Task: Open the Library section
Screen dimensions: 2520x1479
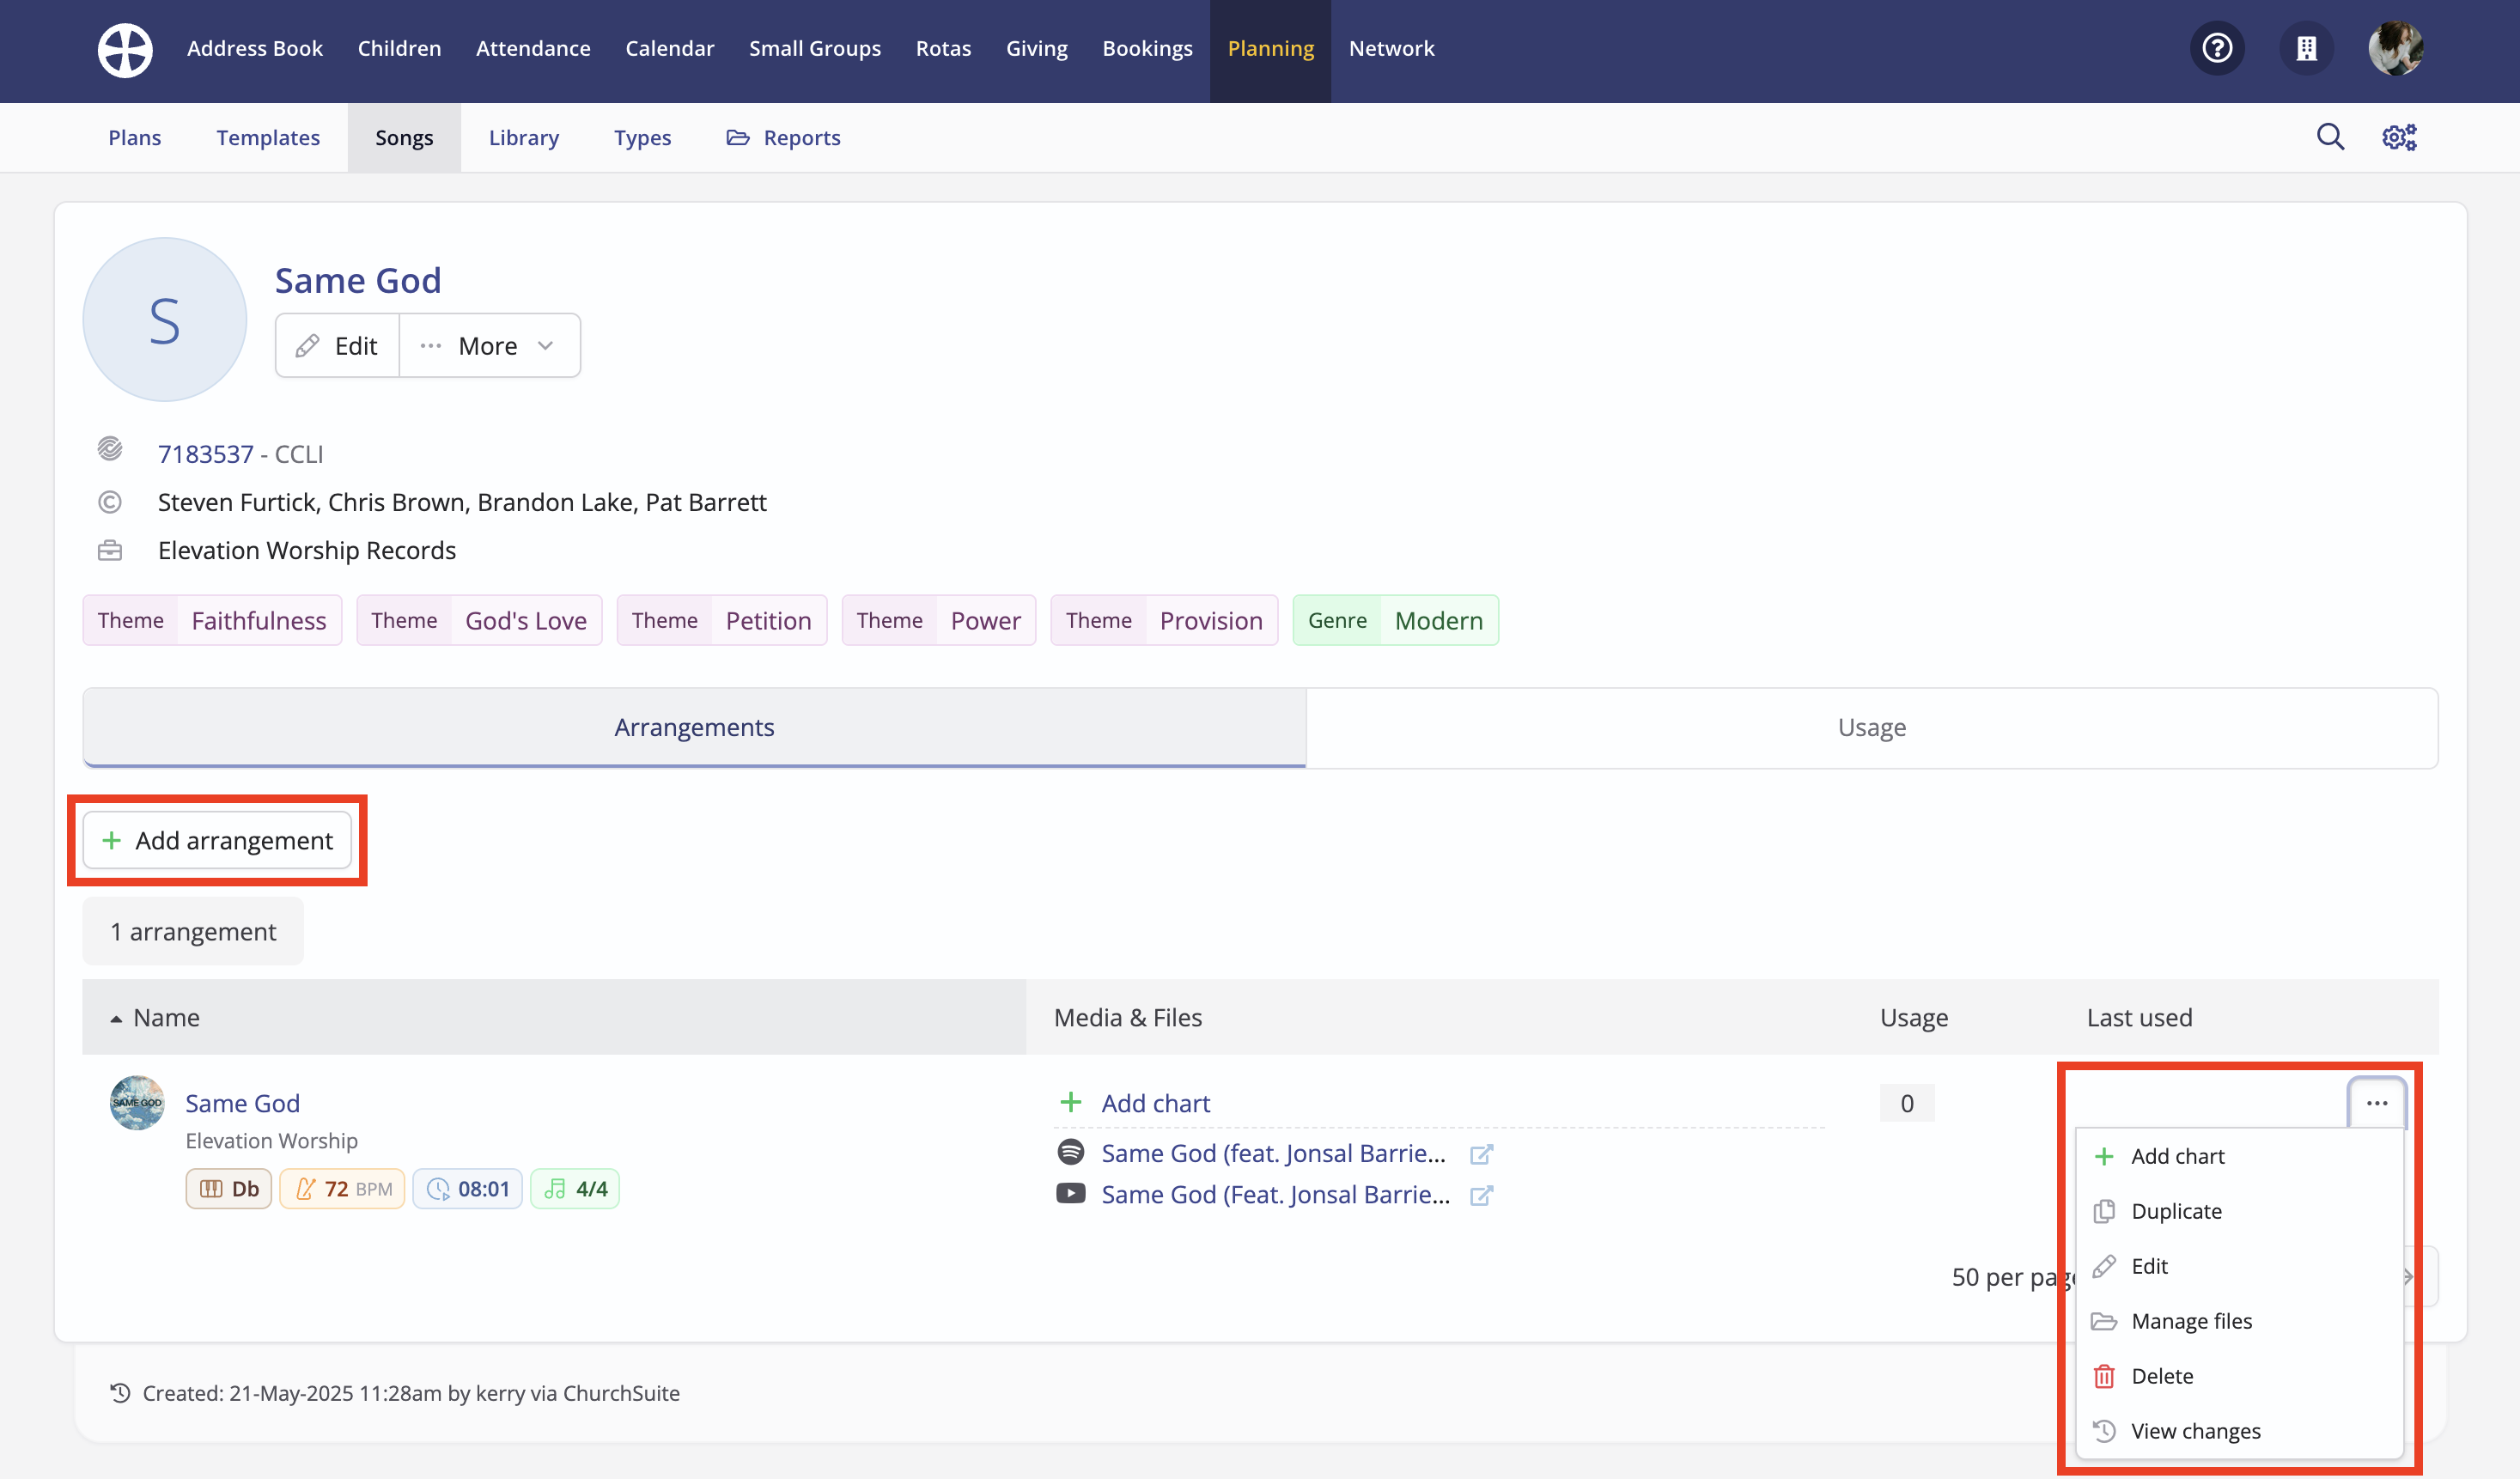Action: point(523,137)
